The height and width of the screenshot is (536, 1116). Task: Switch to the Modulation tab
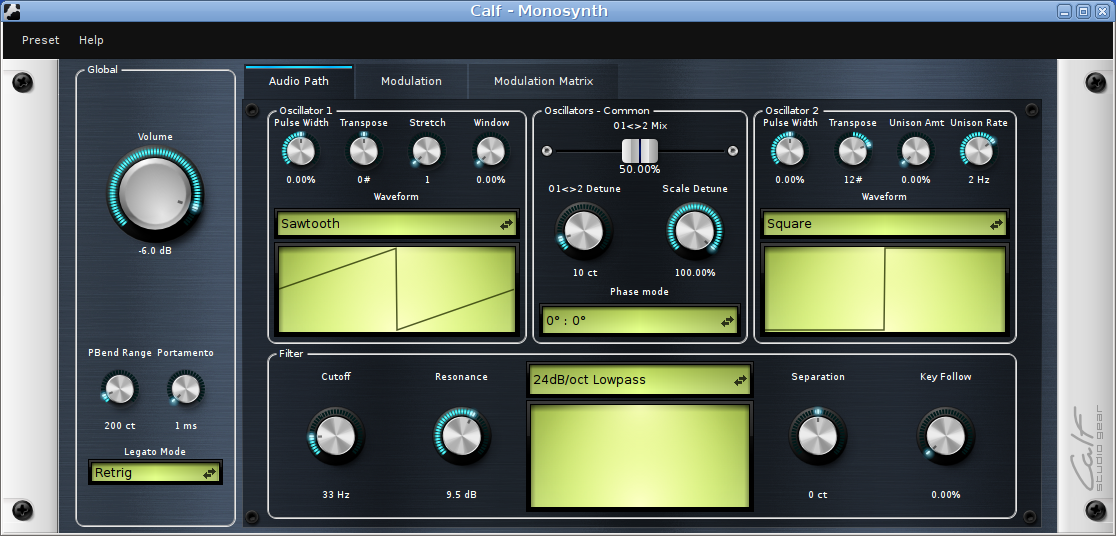point(411,81)
